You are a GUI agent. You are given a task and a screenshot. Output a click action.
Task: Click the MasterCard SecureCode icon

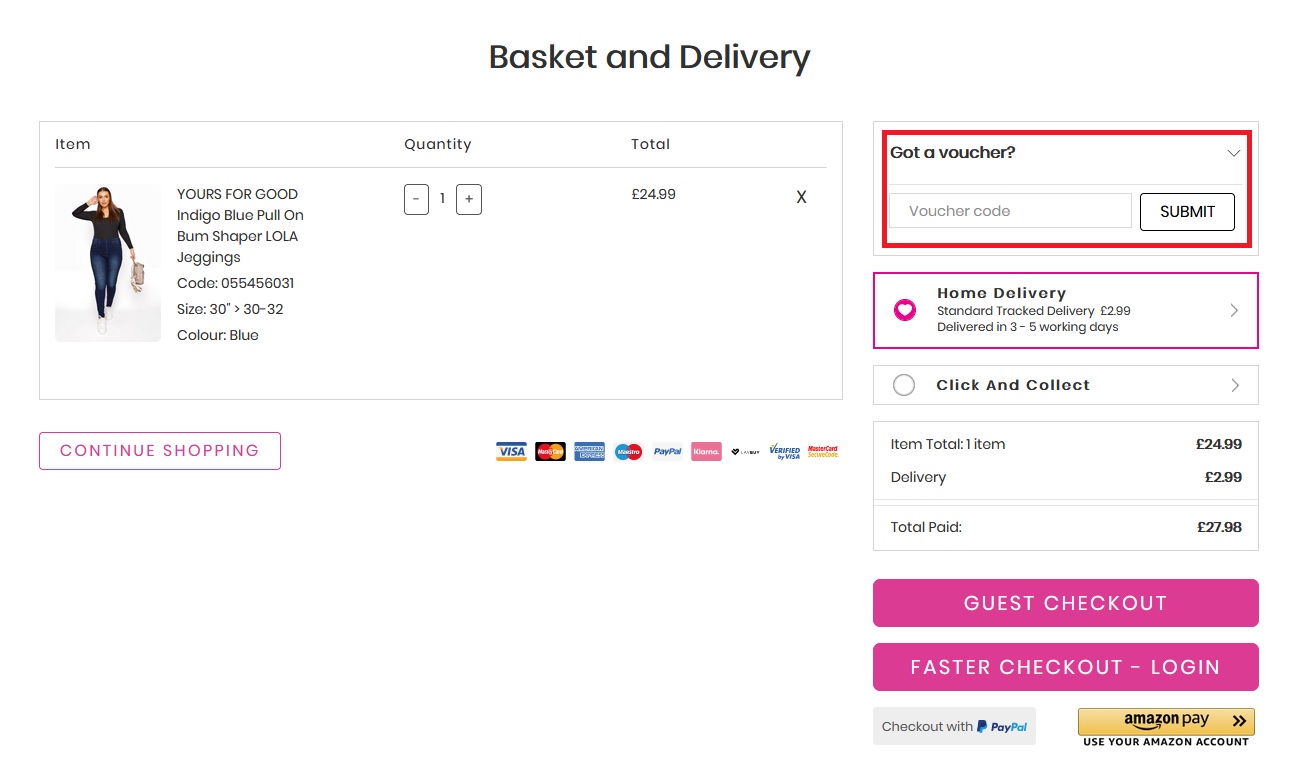click(x=823, y=452)
